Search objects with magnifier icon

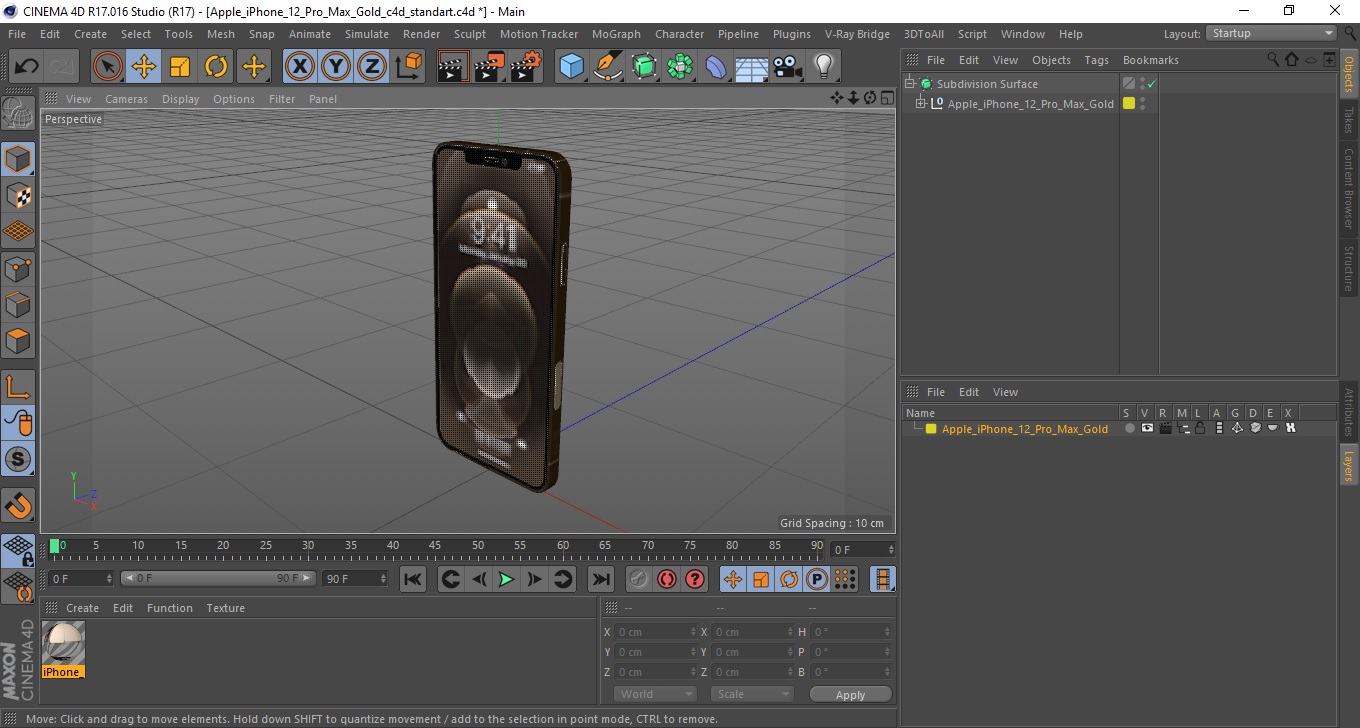1272,60
